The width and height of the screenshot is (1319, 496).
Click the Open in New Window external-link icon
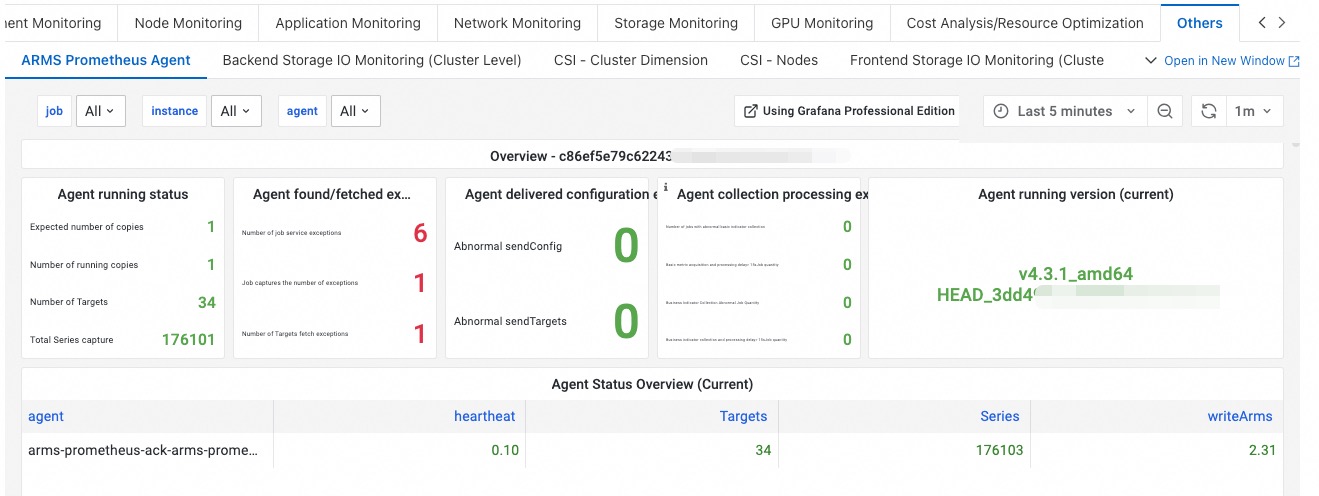click(1294, 61)
